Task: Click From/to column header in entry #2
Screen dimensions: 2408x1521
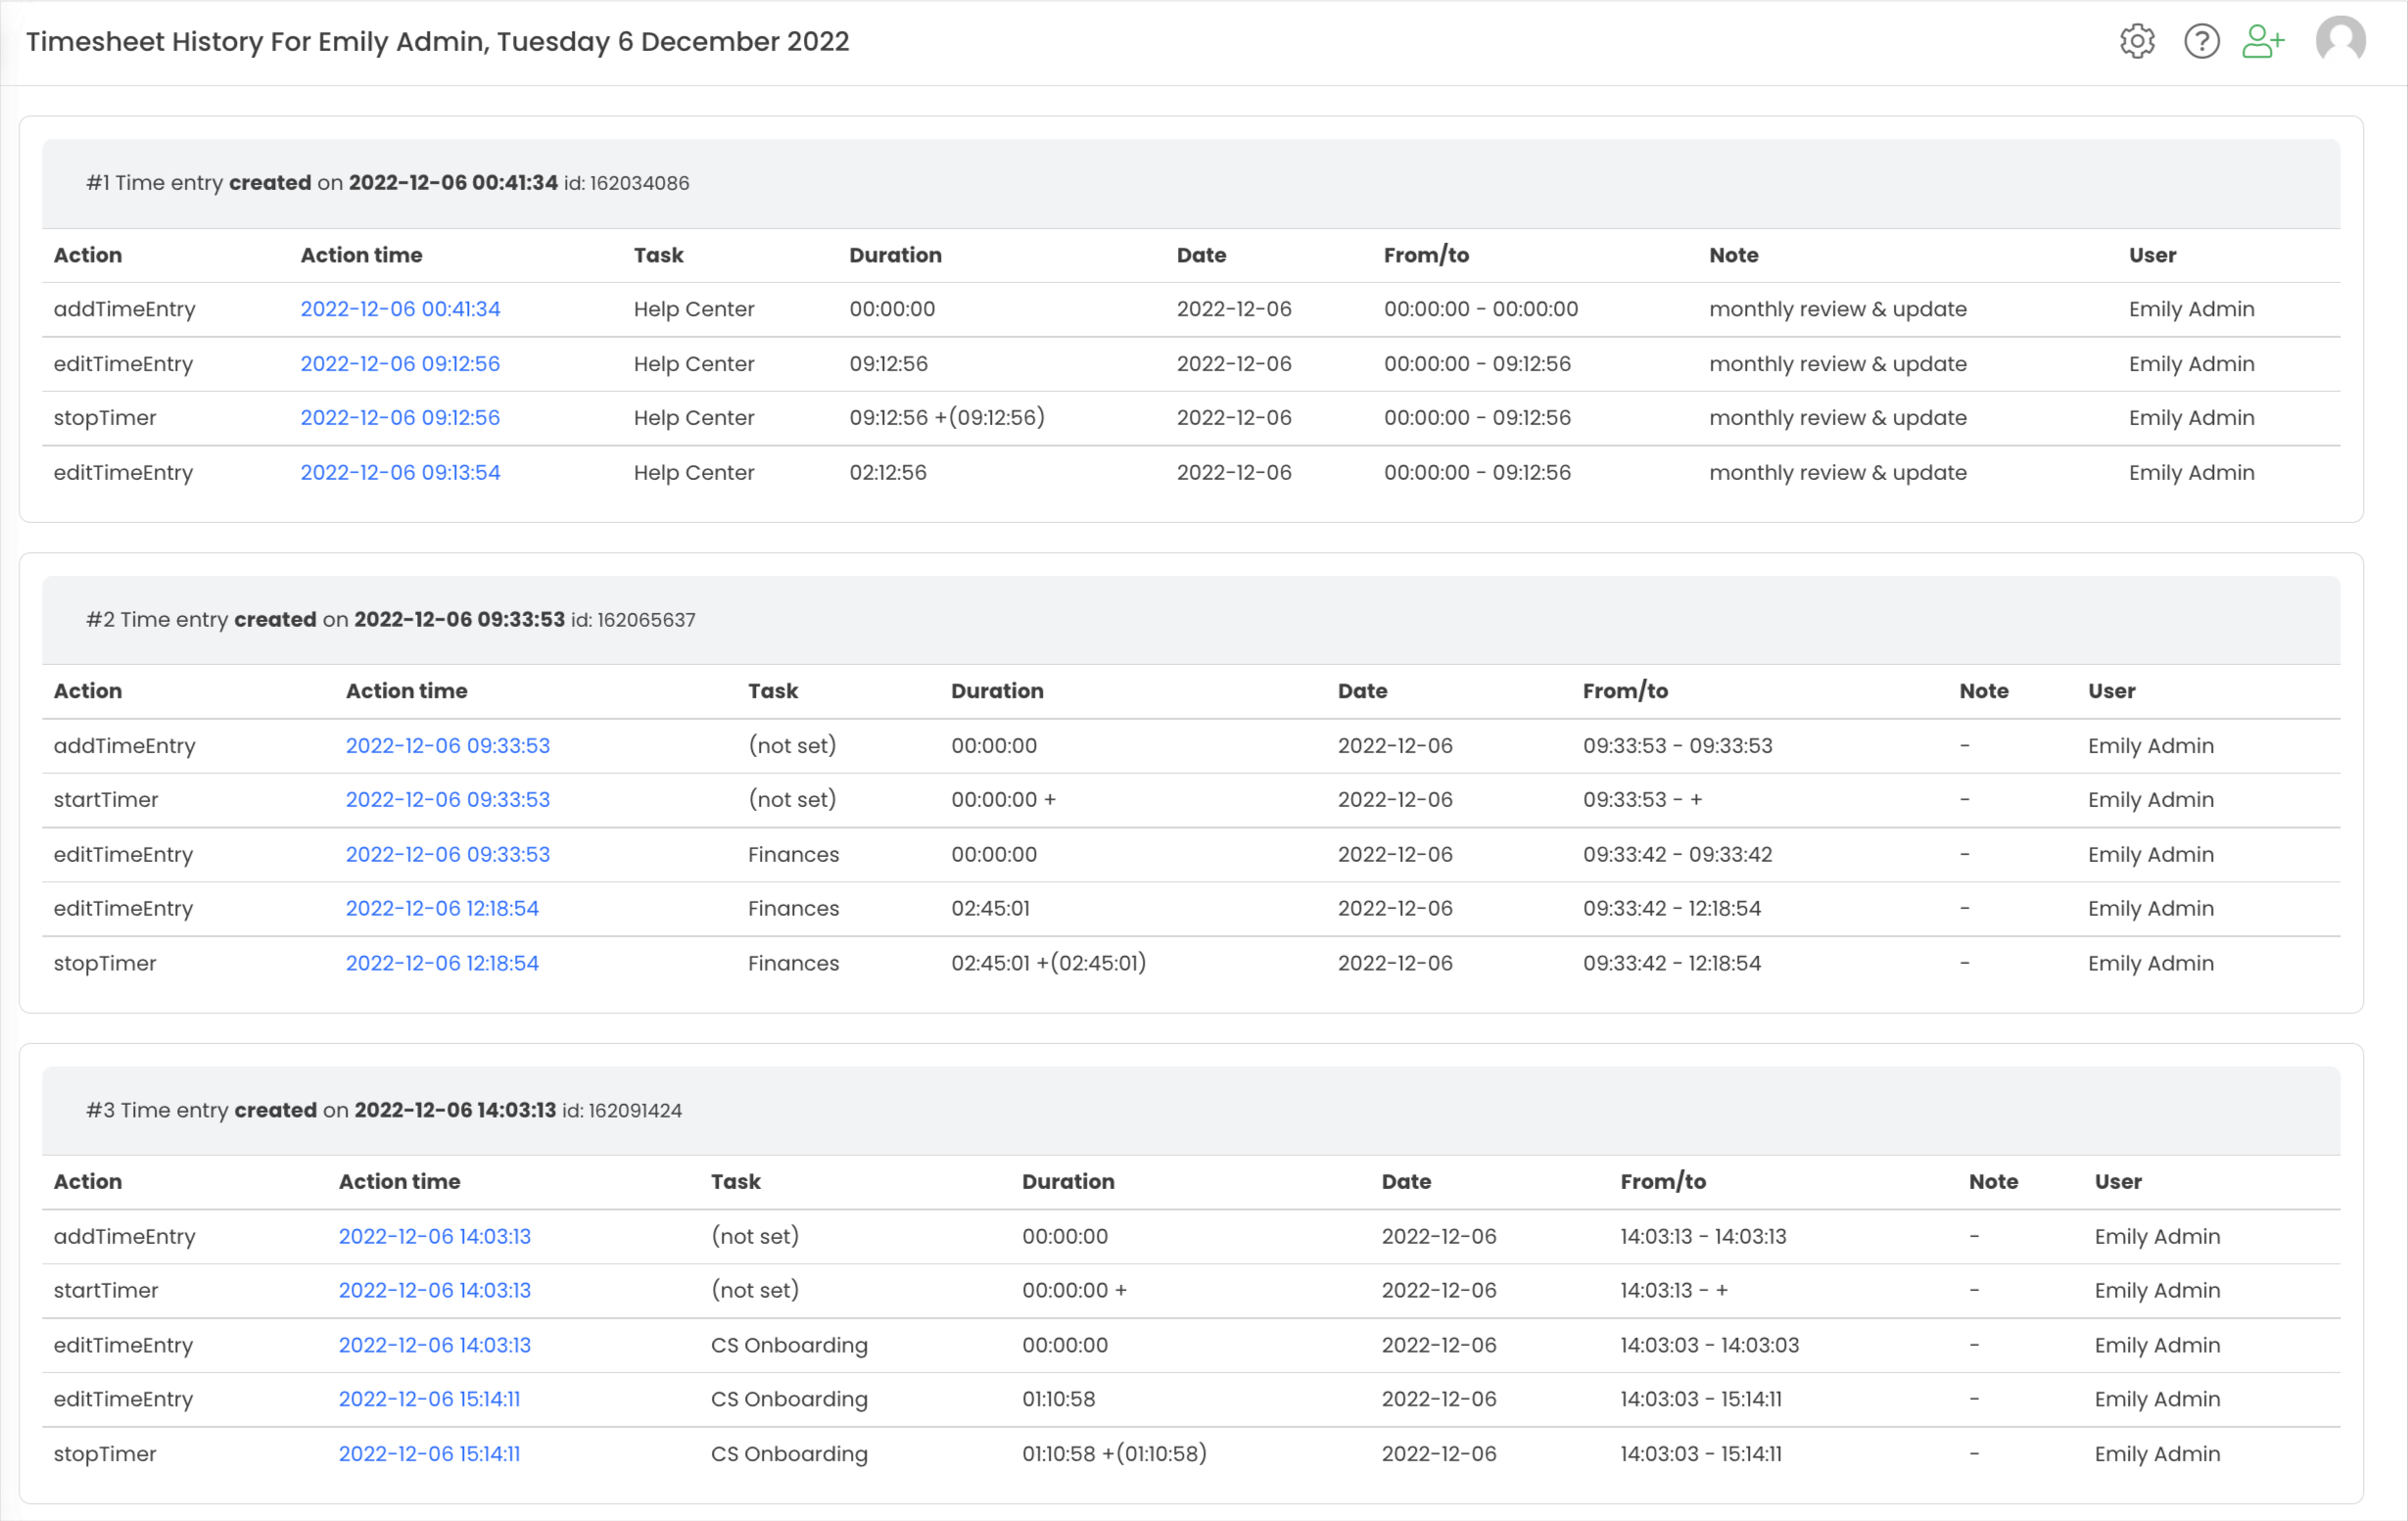Action: [x=1625, y=691]
